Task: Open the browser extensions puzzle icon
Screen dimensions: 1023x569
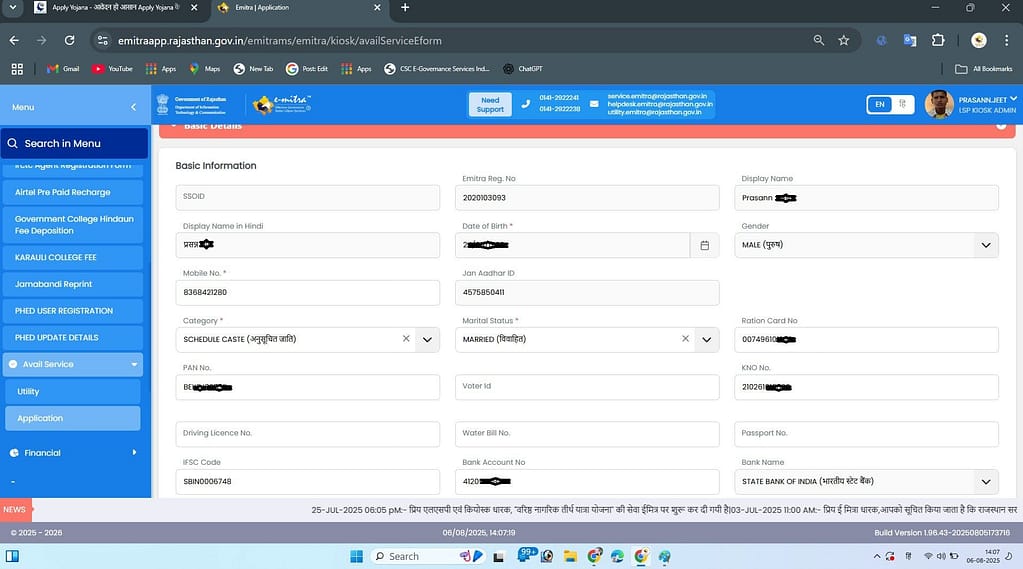Action: (938, 40)
